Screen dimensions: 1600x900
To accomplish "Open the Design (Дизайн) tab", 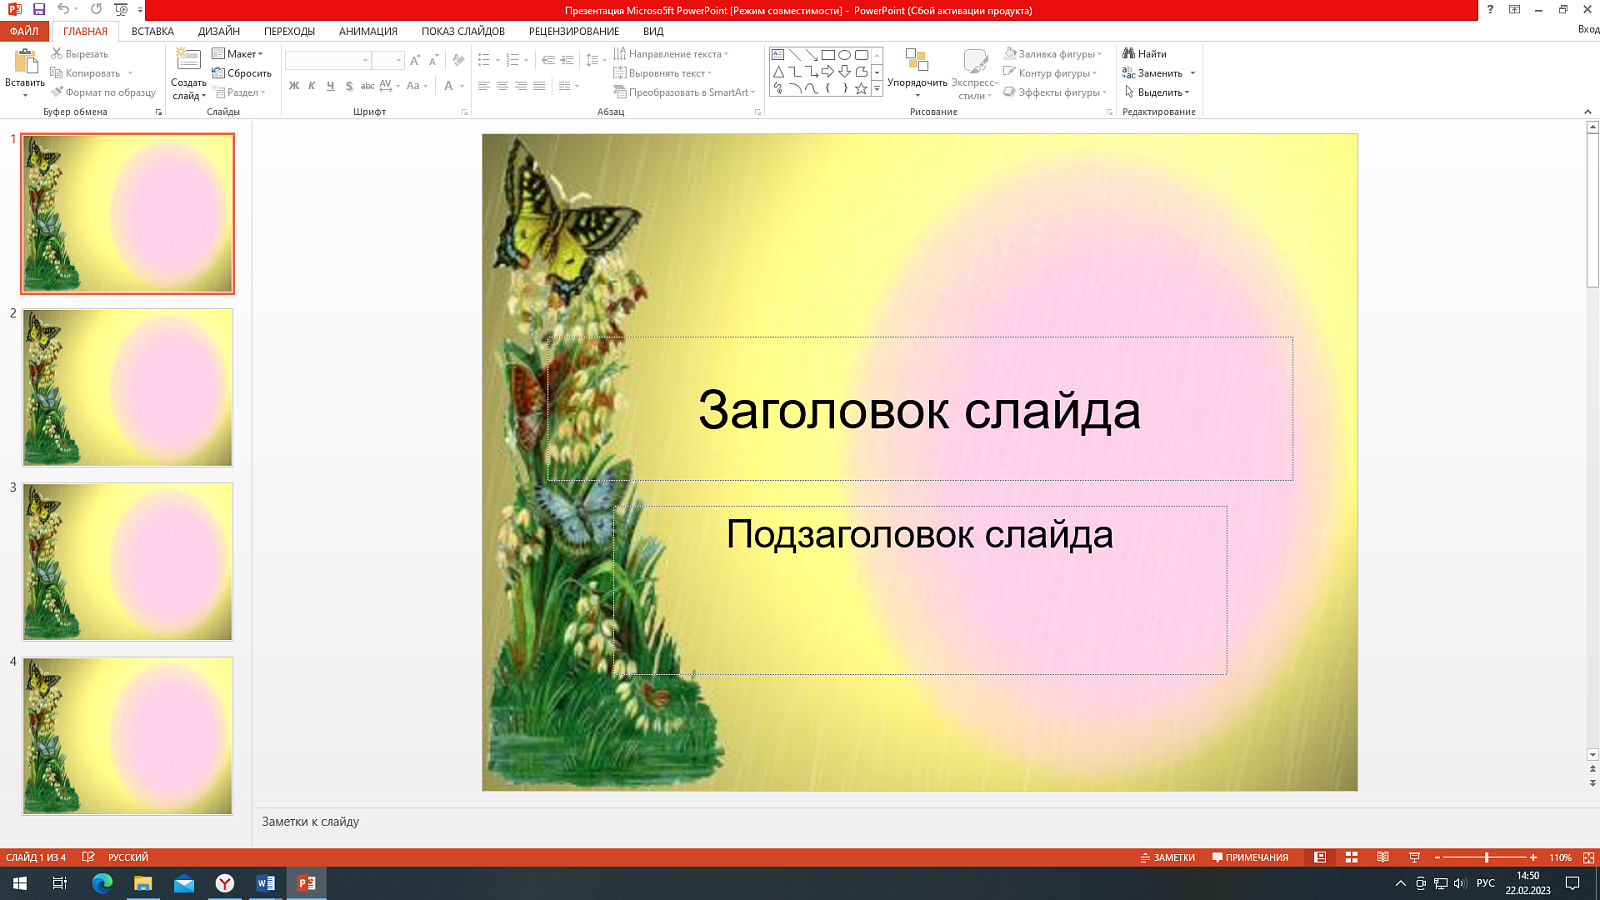I will [218, 31].
